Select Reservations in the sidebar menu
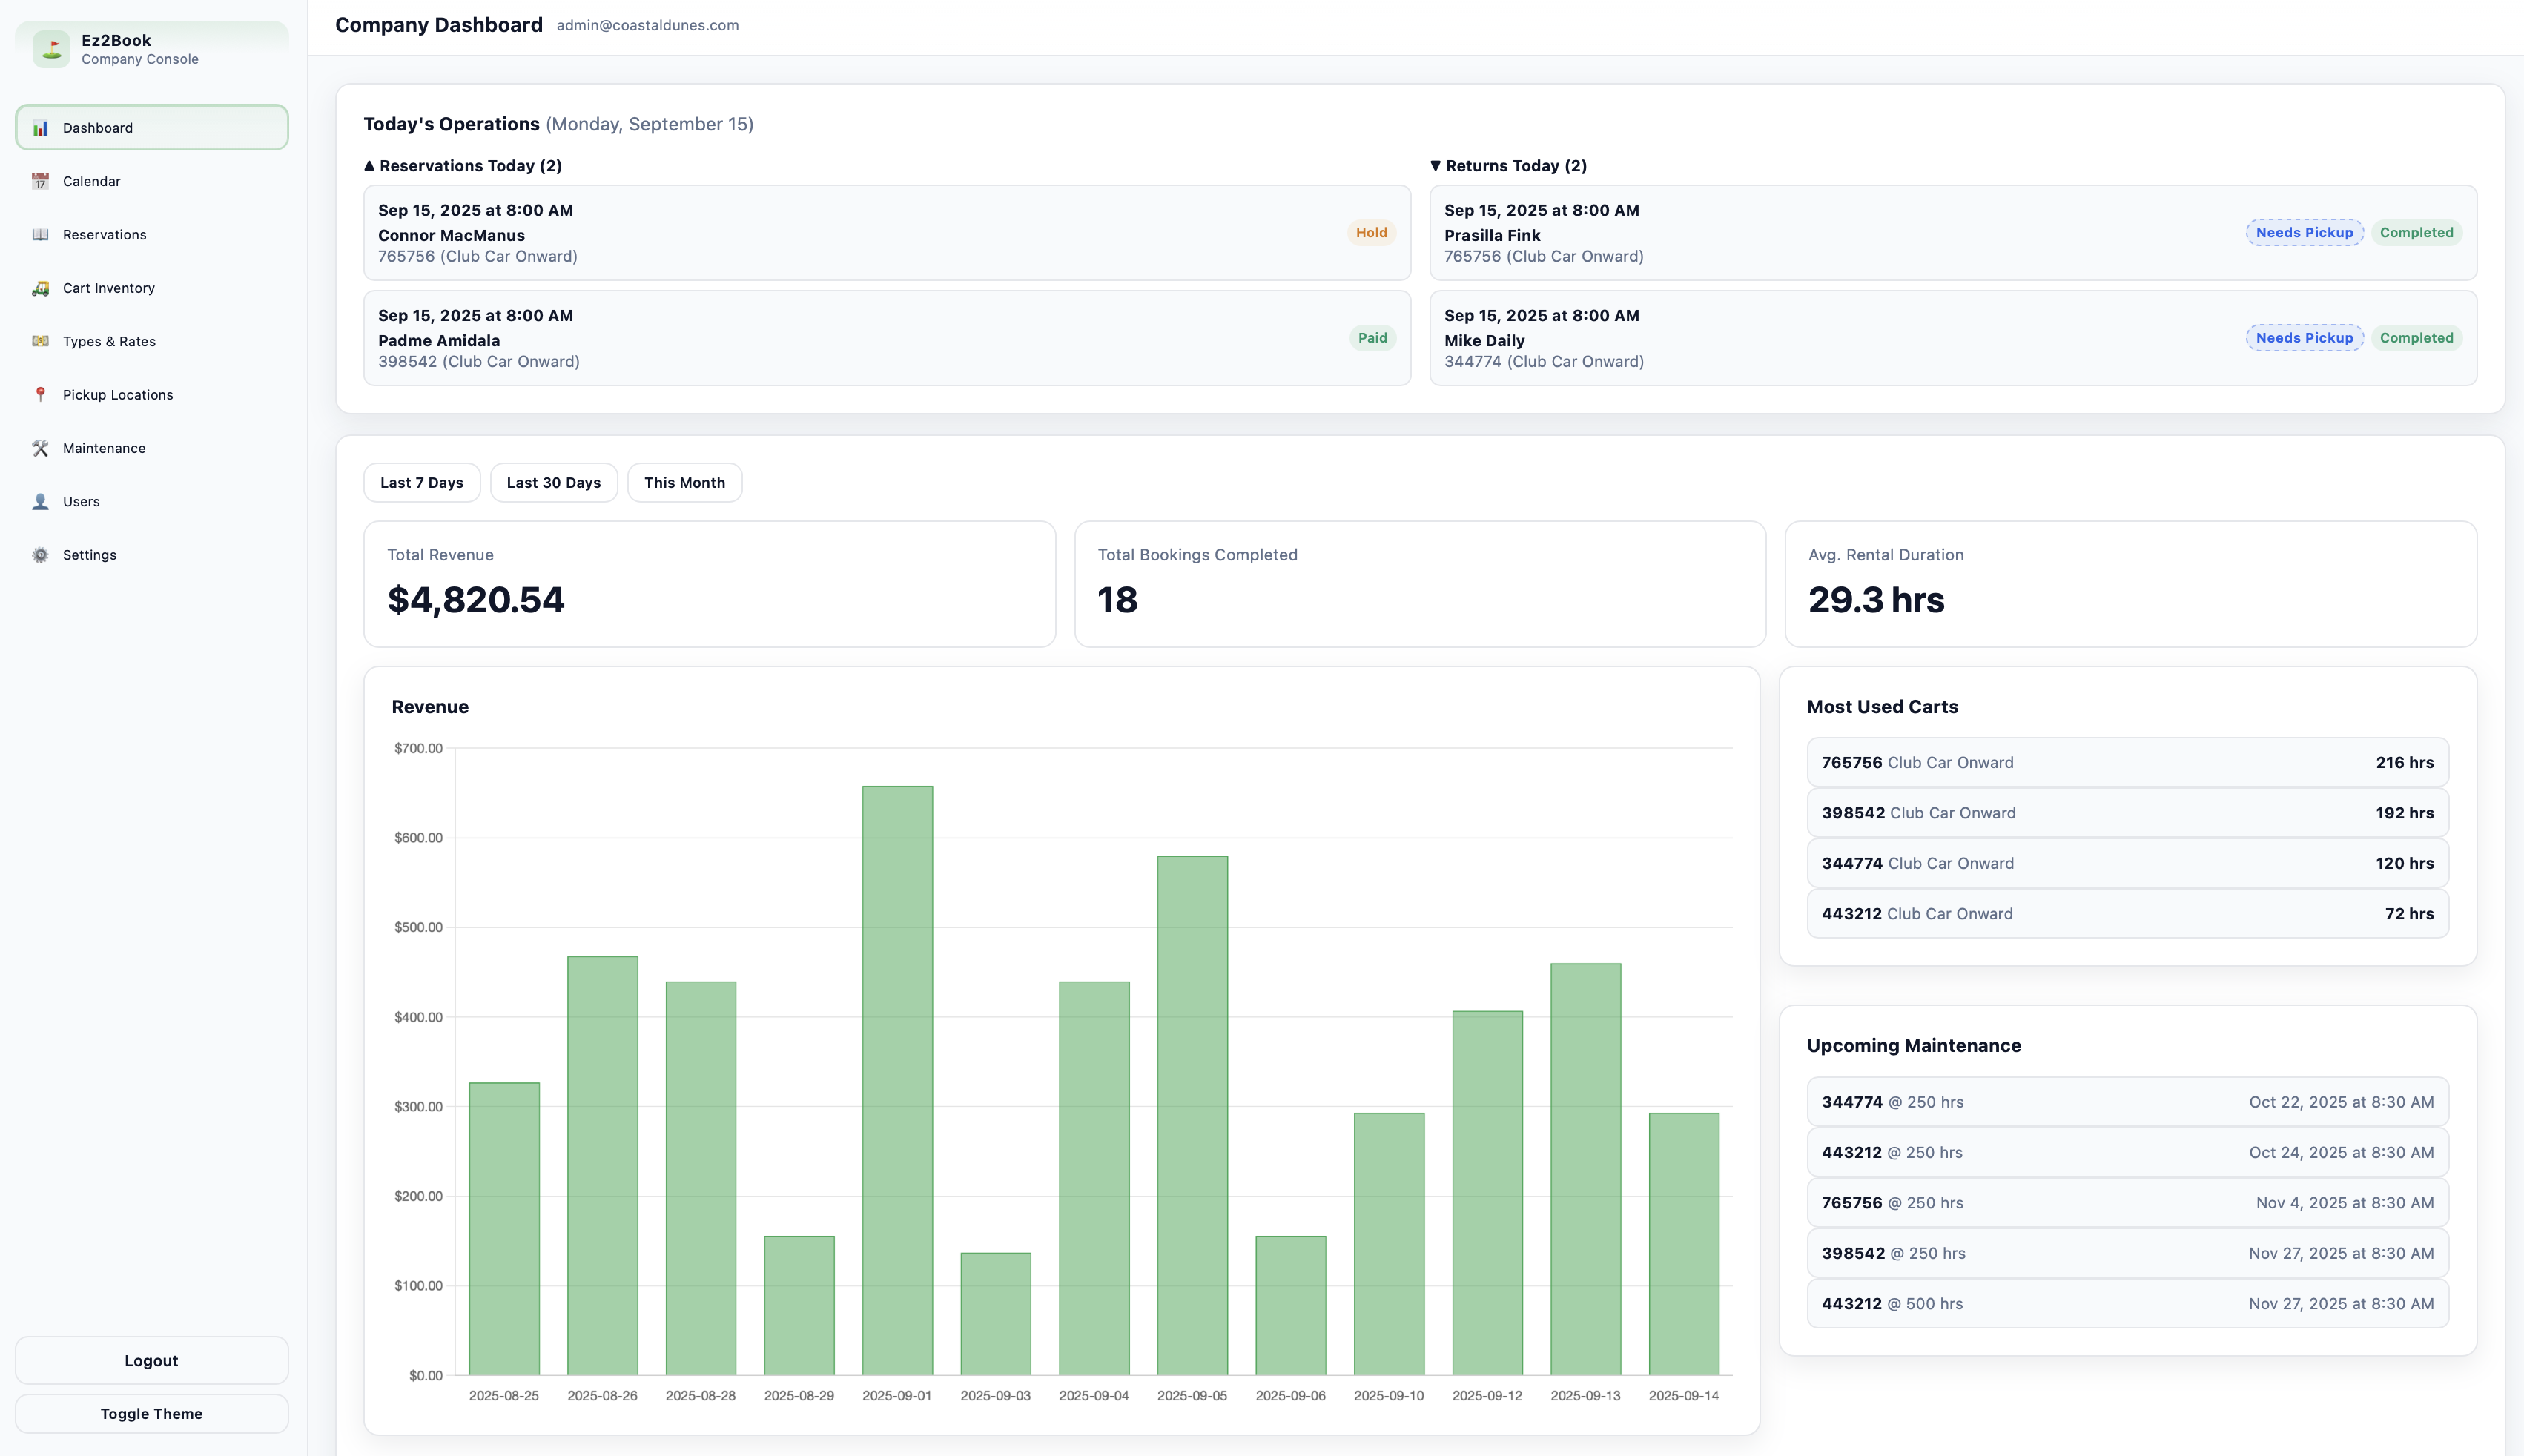Viewport: 2524px width, 1456px height. pos(104,234)
